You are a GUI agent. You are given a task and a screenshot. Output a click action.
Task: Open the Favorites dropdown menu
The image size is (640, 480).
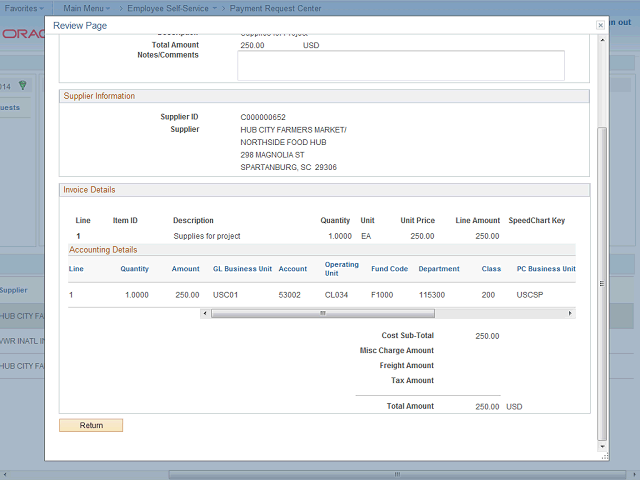click(x=24, y=7)
